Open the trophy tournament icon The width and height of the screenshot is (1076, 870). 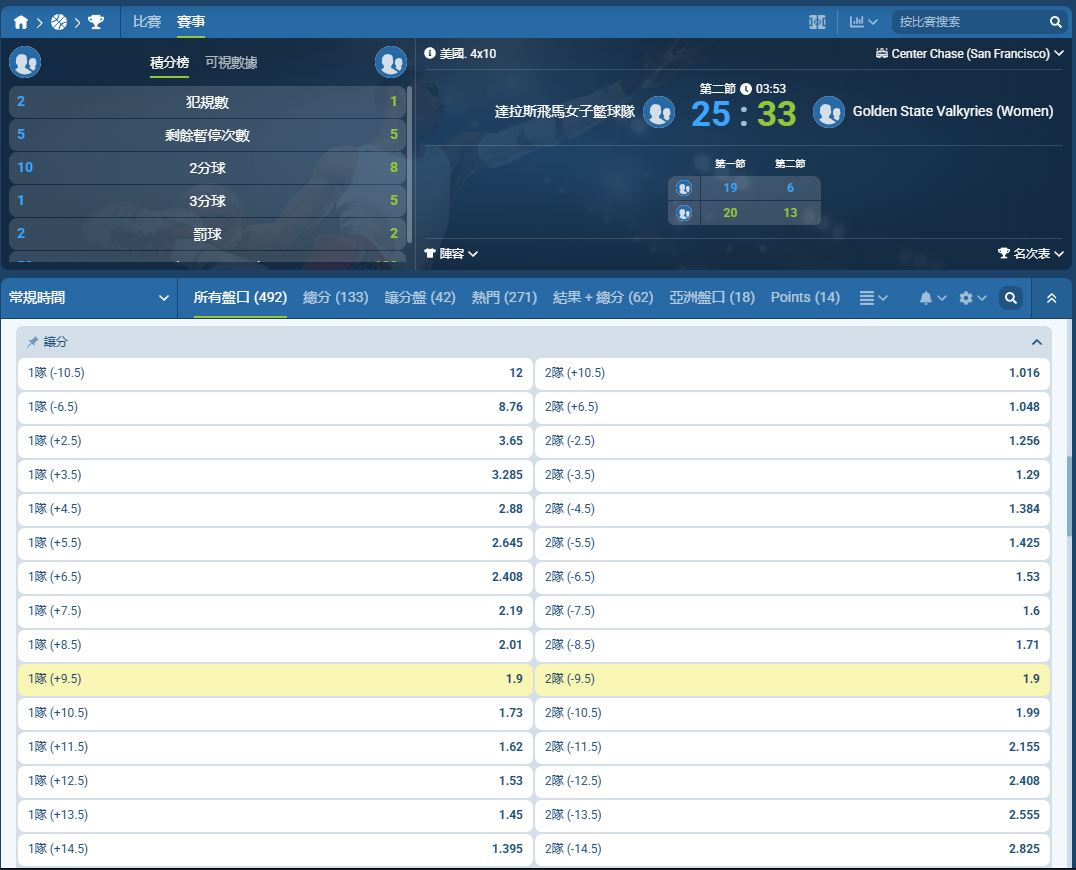[96, 22]
